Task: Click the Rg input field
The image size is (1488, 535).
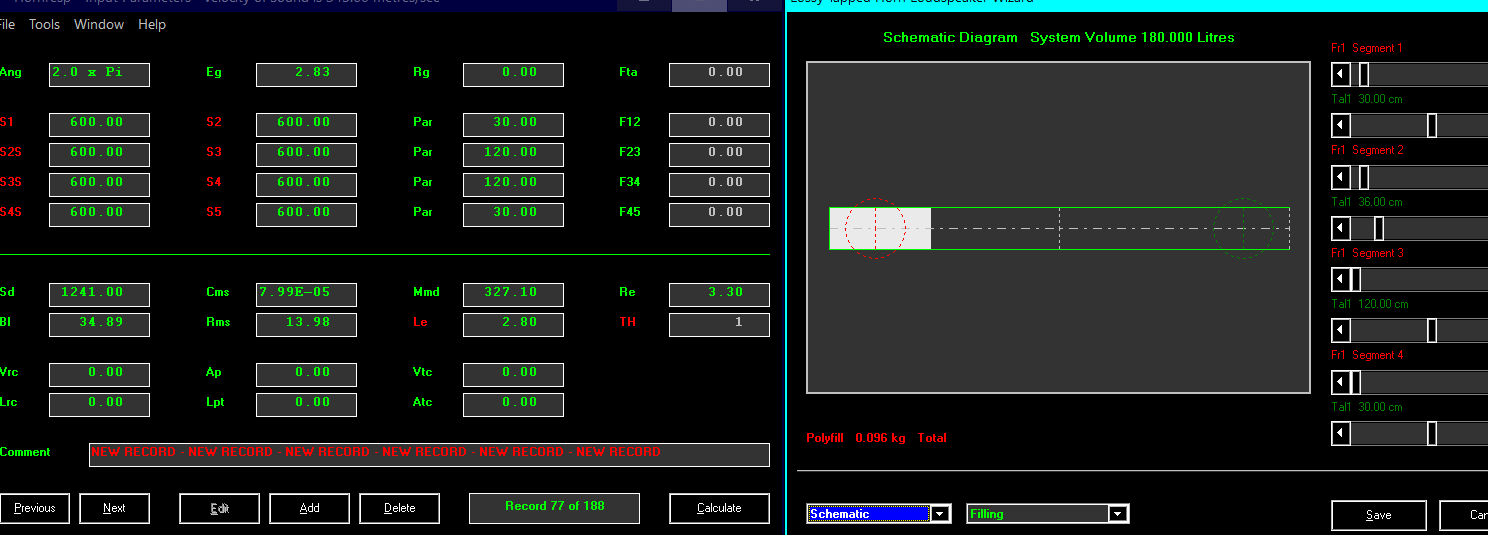Action: (513, 74)
